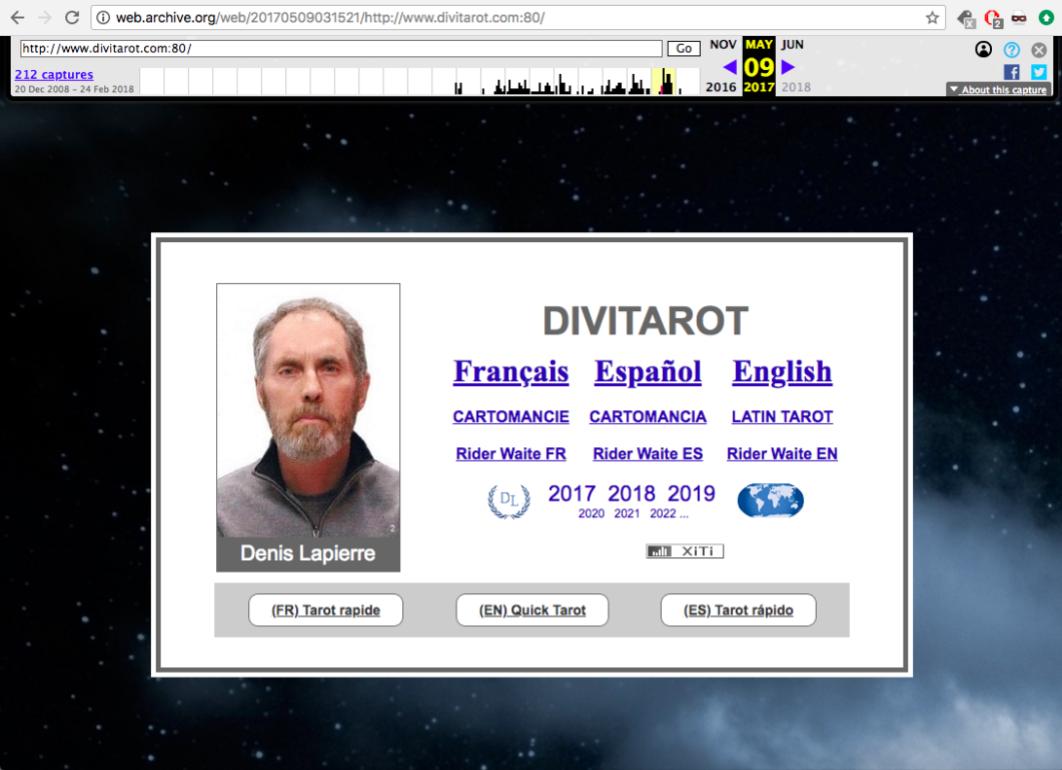The height and width of the screenshot is (770, 1062).
Task: Go to previous capture with left arrow
Action: 730,67
